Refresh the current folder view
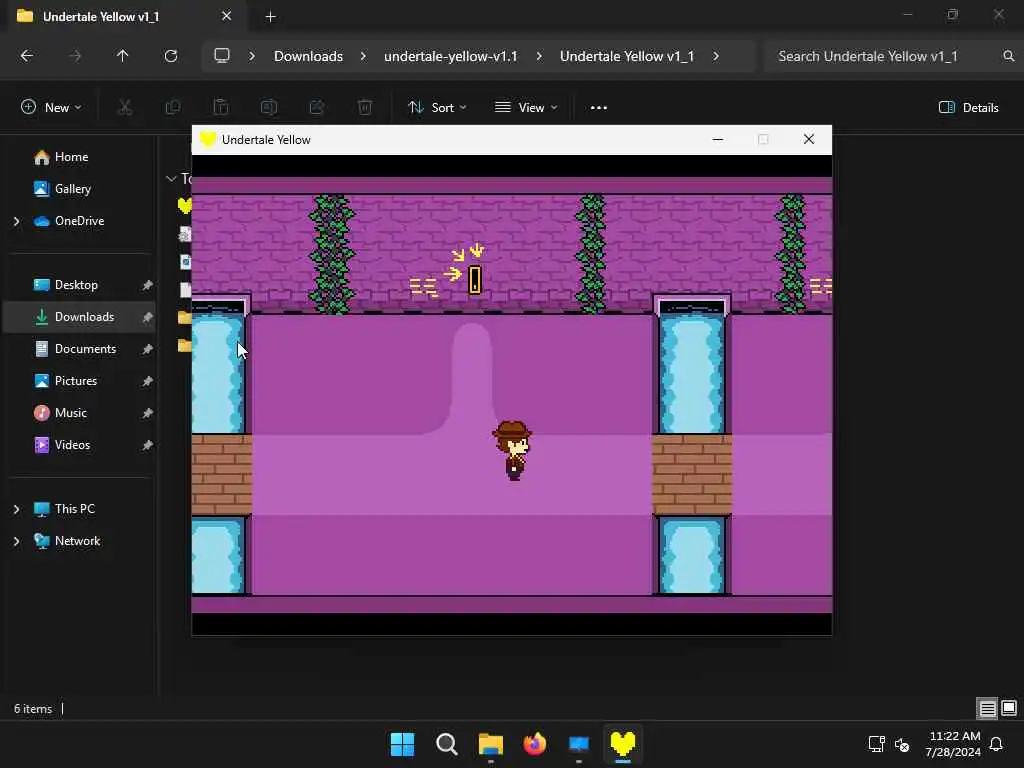The image size is (1024, 768). pyautogui.click(x=171, y=56)
